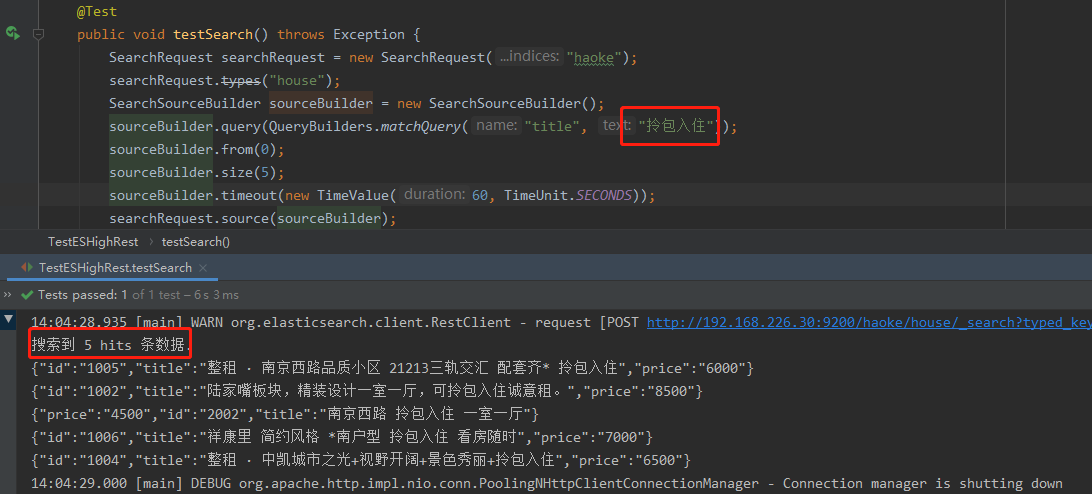Switch to TestESHighRest.testSearch run tab

(x=115, y=268)
